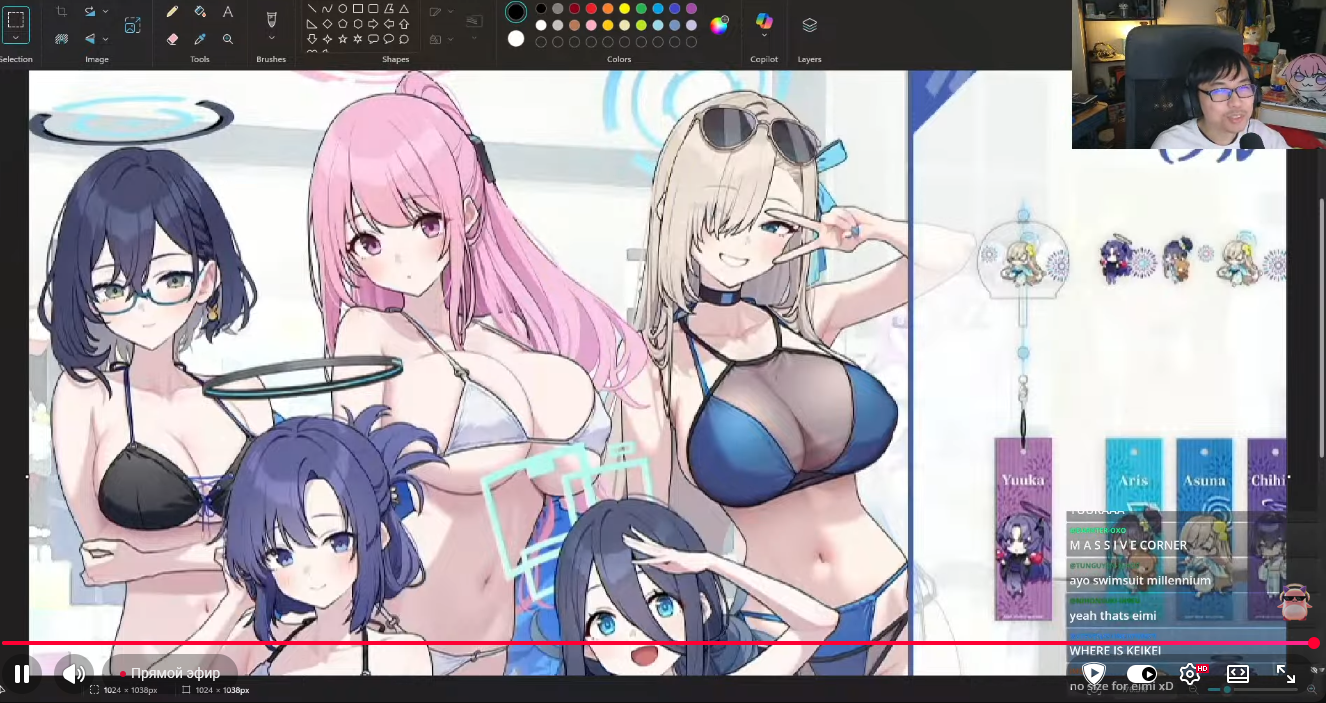Open the Rotate options dropdown arrow
The image size is (1326, 703).
[x=106, y=12]
